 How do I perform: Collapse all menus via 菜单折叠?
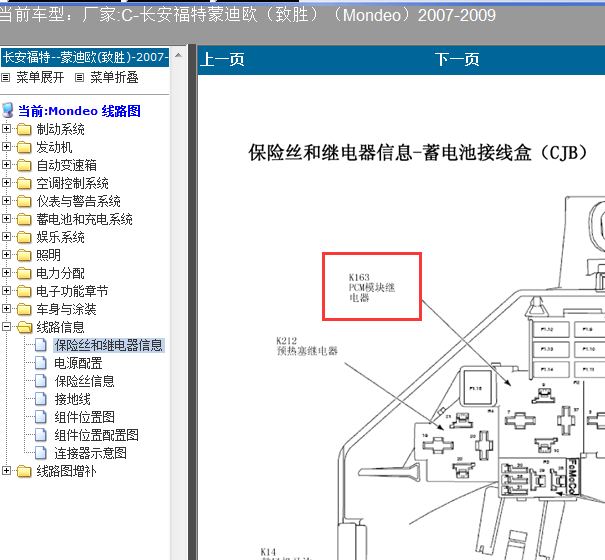click(x=114, y=78)
